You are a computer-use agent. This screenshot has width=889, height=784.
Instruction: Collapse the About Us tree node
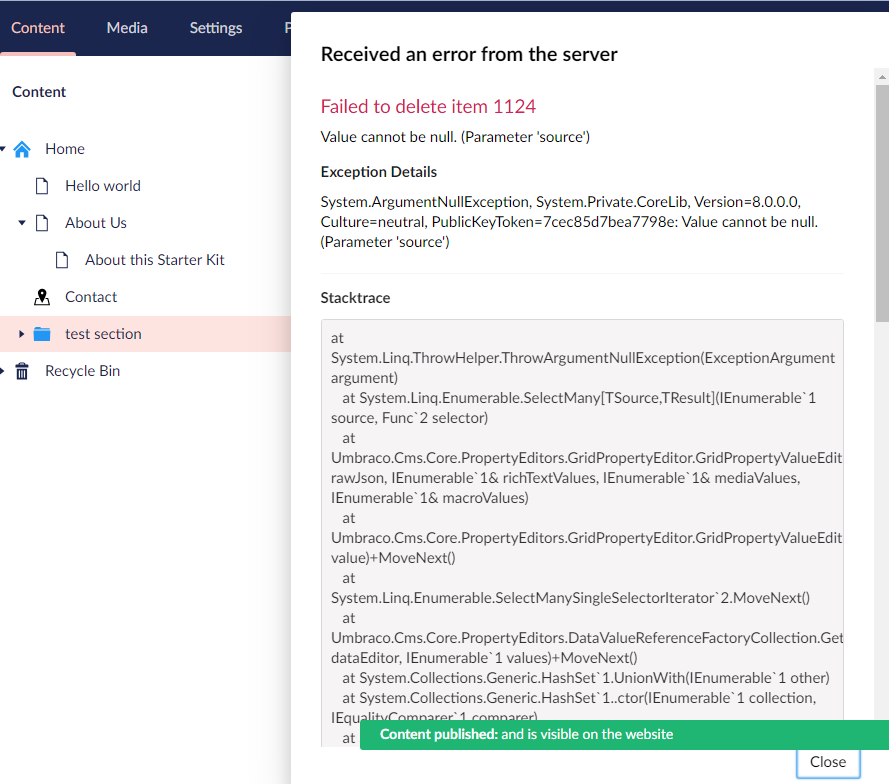click(22, 223)
